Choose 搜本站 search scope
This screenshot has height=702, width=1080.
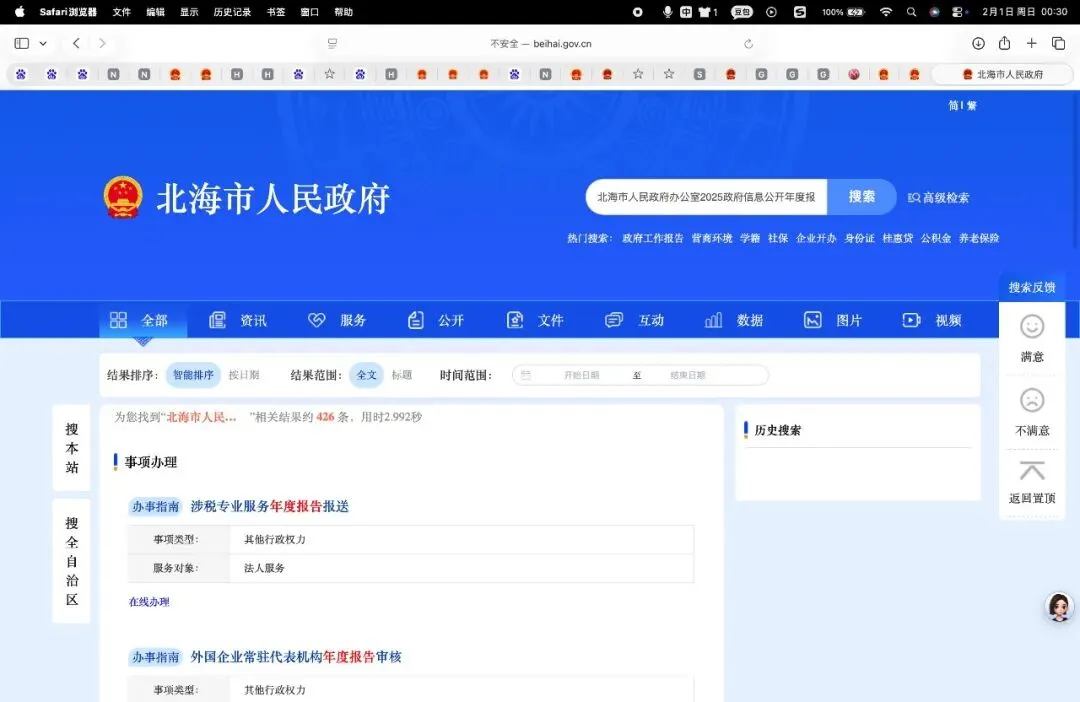[72, 448]
